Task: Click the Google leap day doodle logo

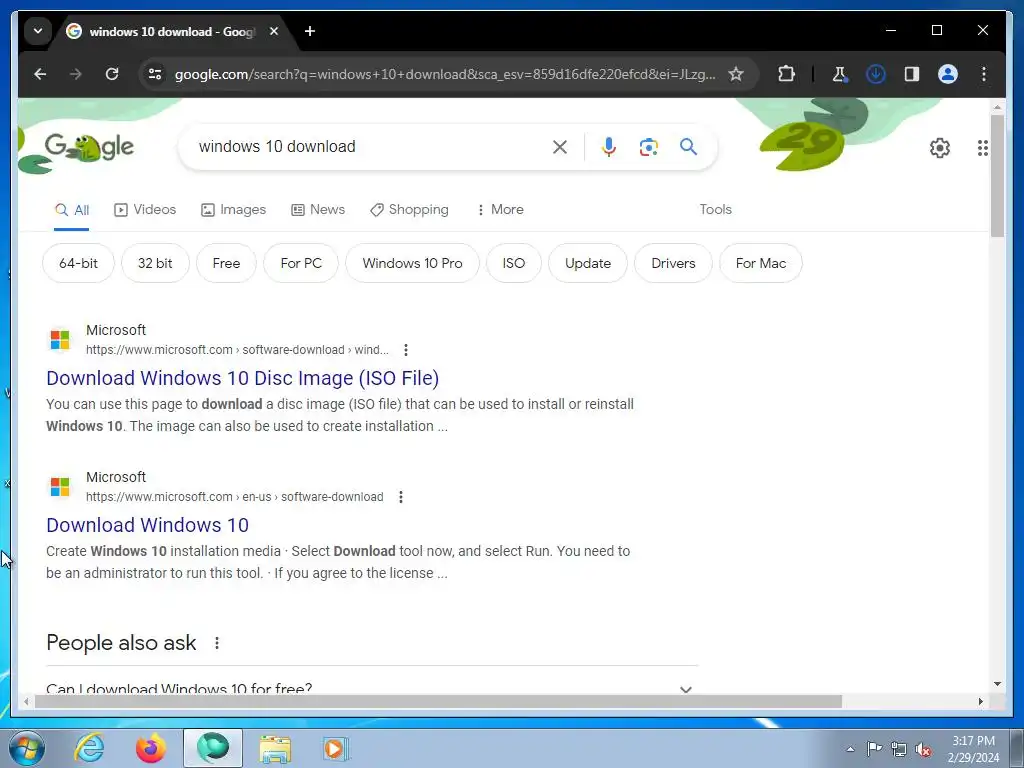Action: (x=89, y=147)
